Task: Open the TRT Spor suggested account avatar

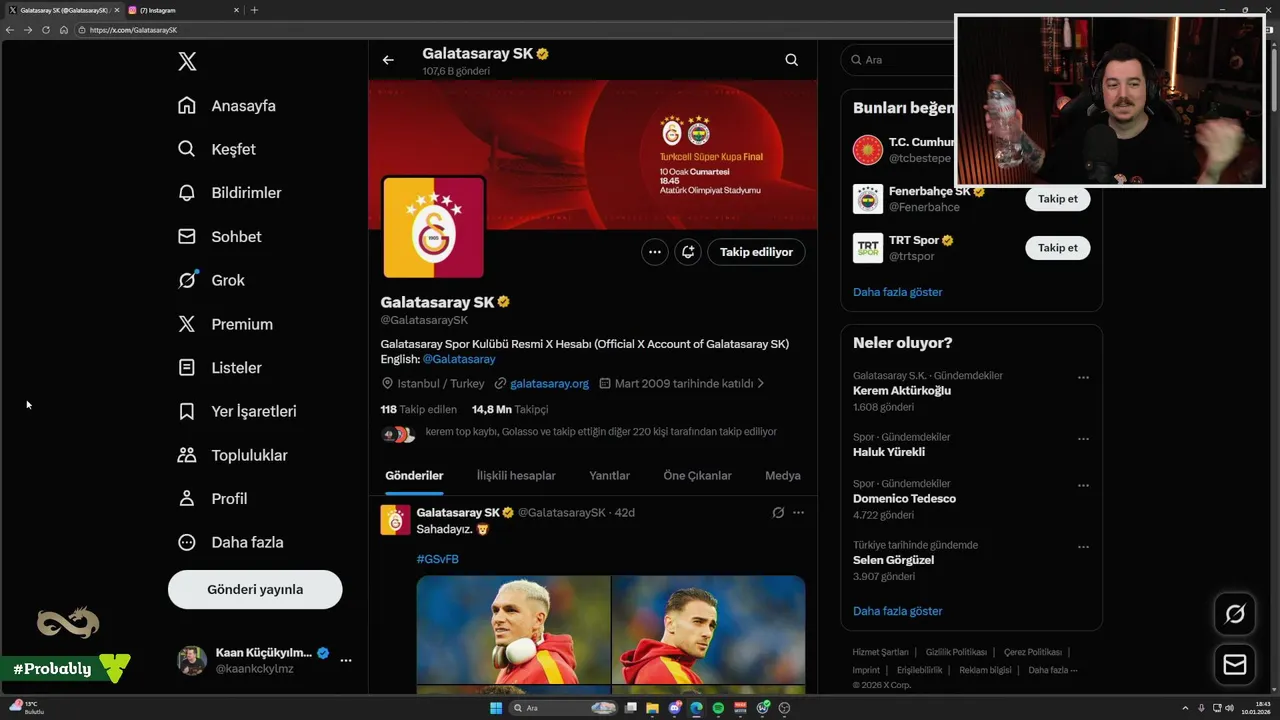Action: 868,248
